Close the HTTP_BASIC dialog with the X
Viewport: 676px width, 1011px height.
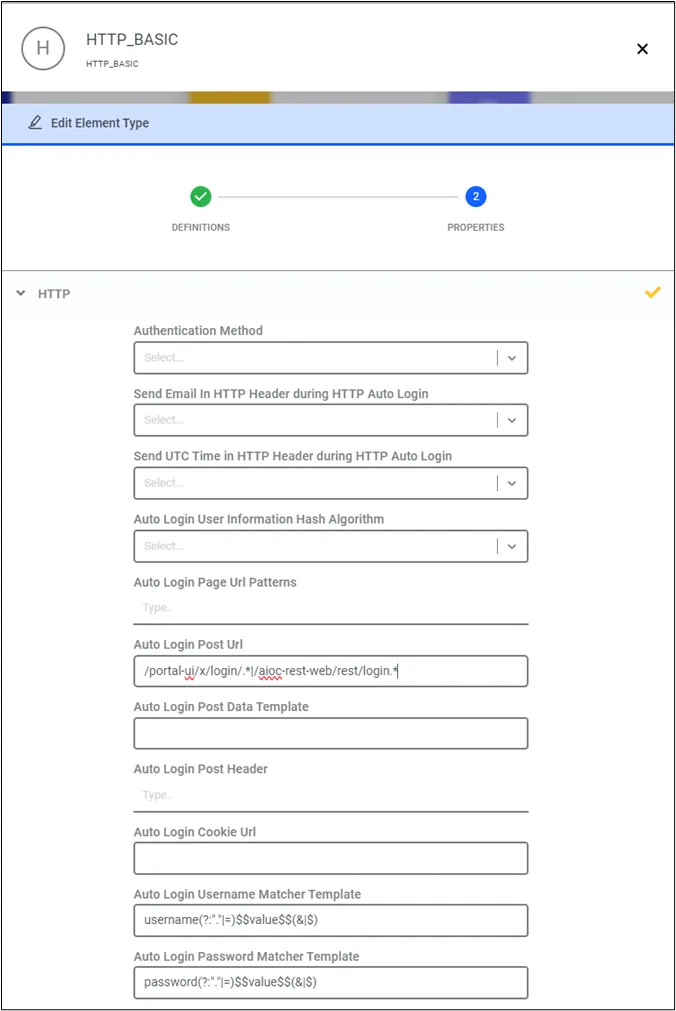click(x=642, y=49)
